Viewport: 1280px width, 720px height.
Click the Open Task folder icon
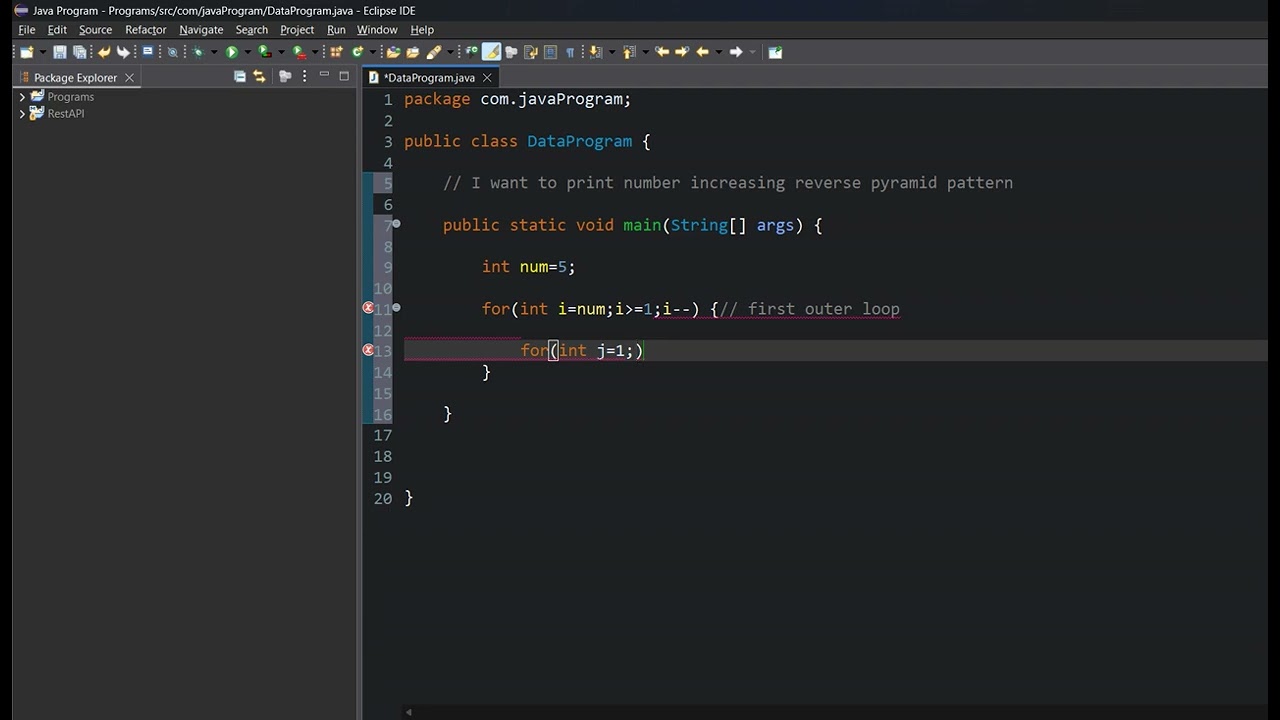coord(413,52)
